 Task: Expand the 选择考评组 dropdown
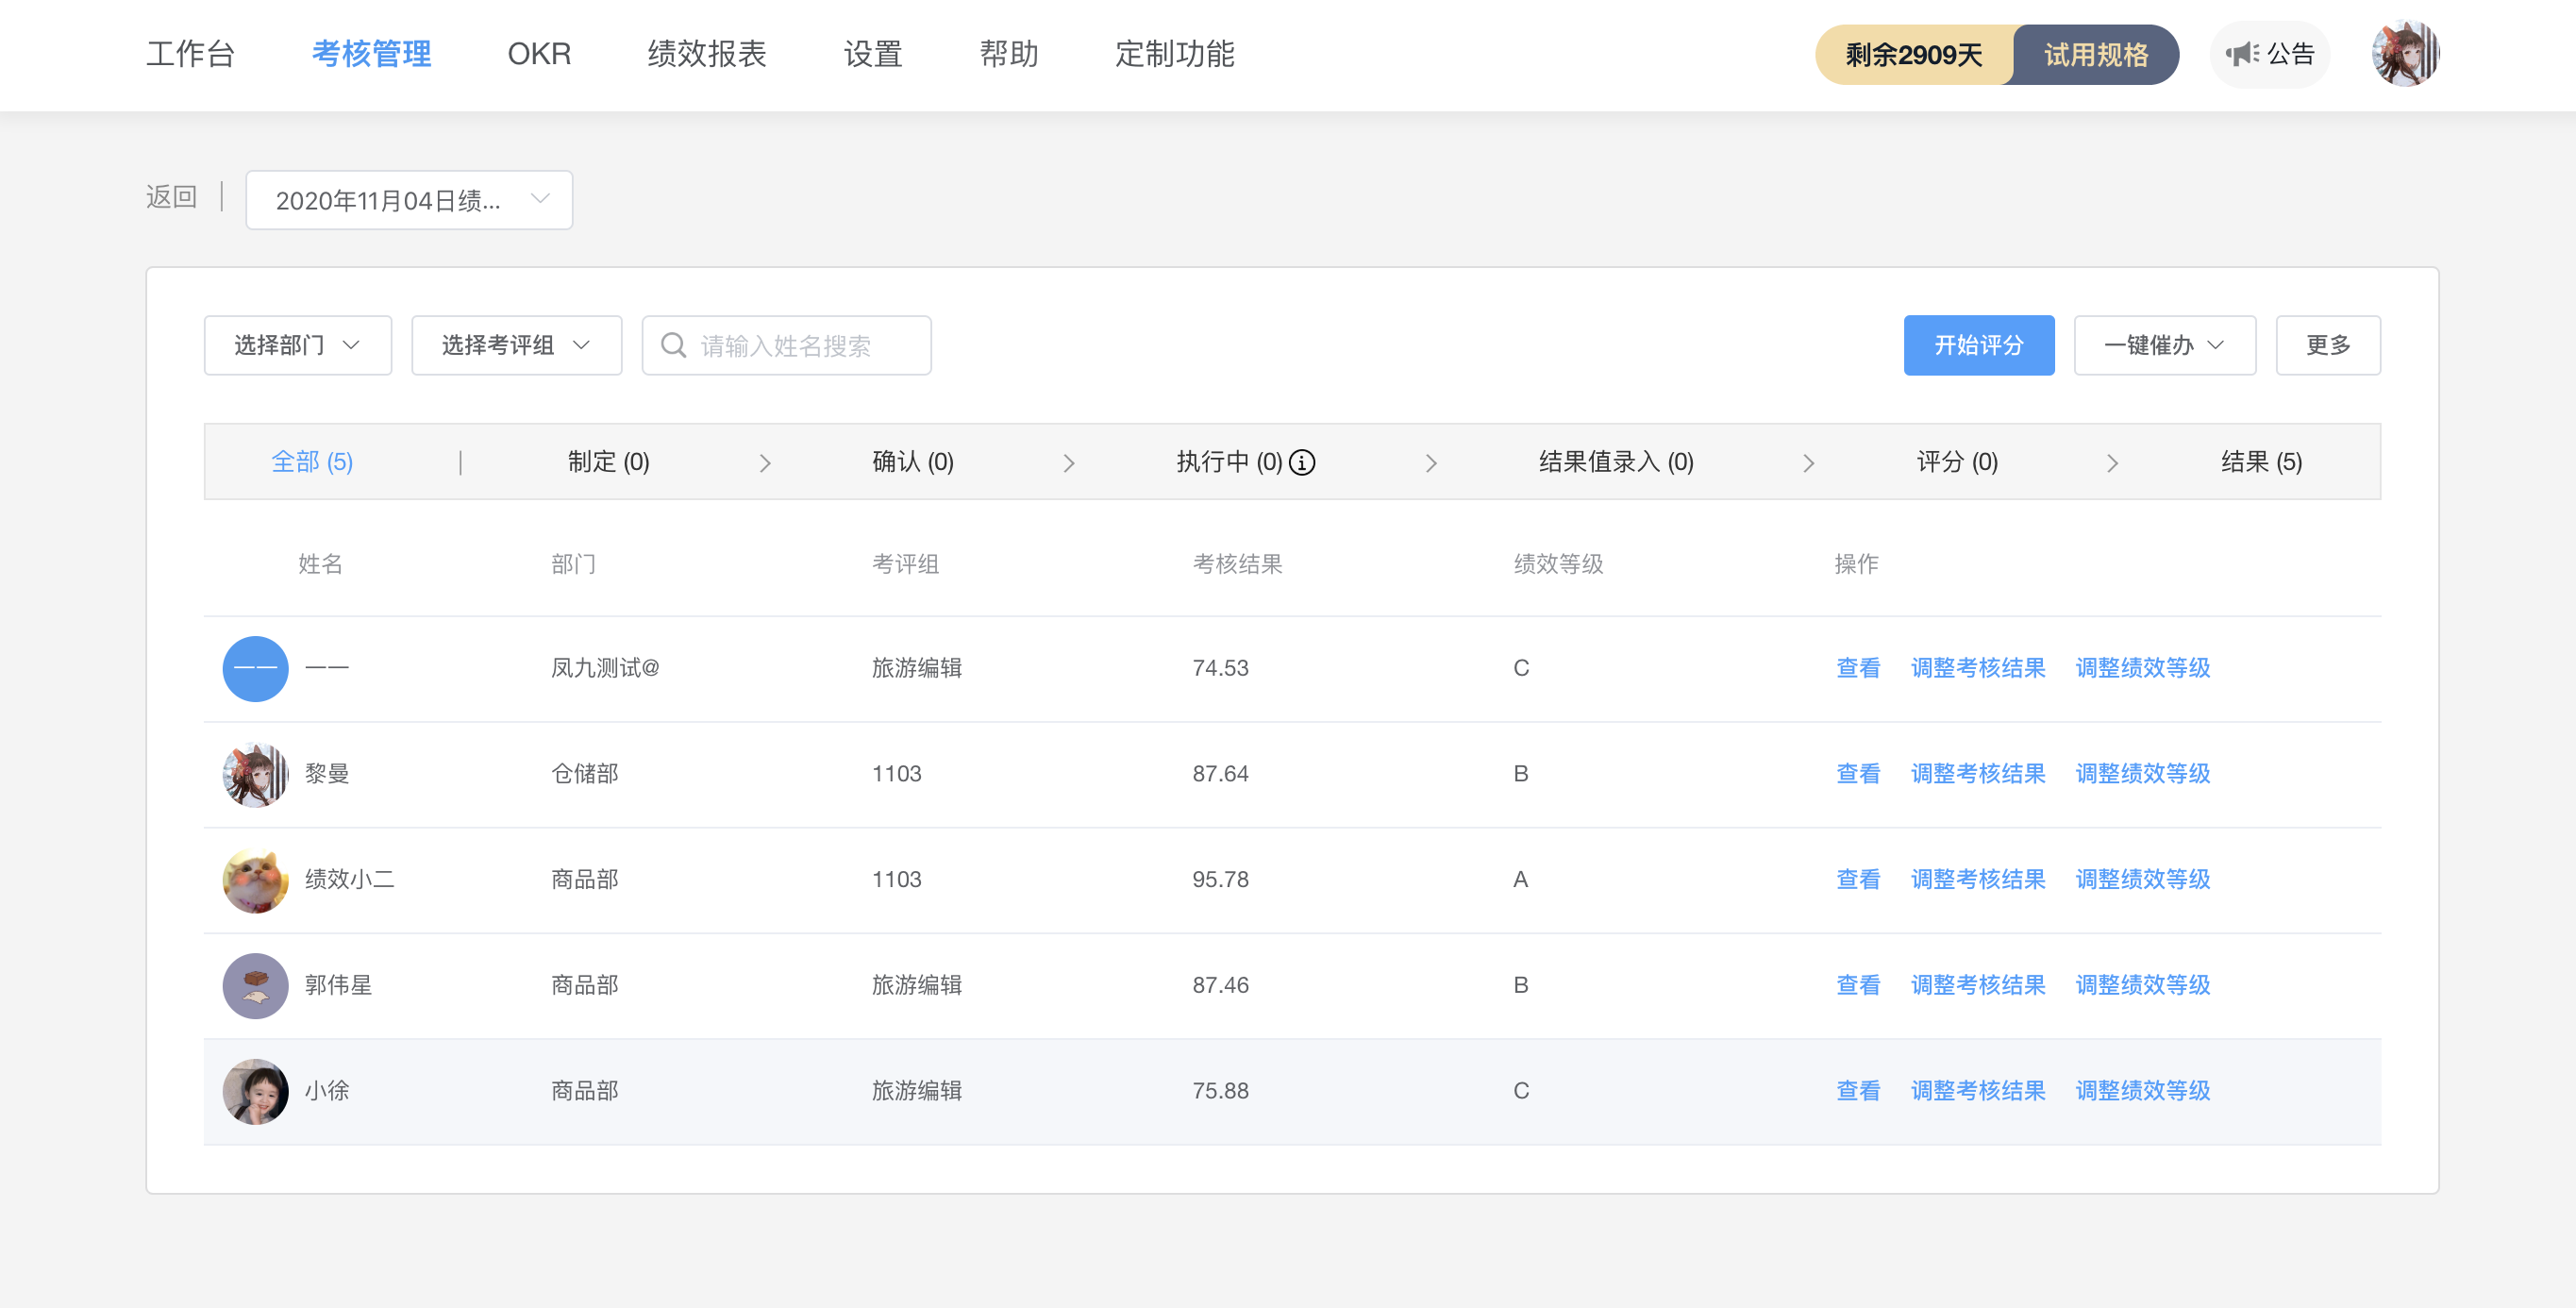517,345
